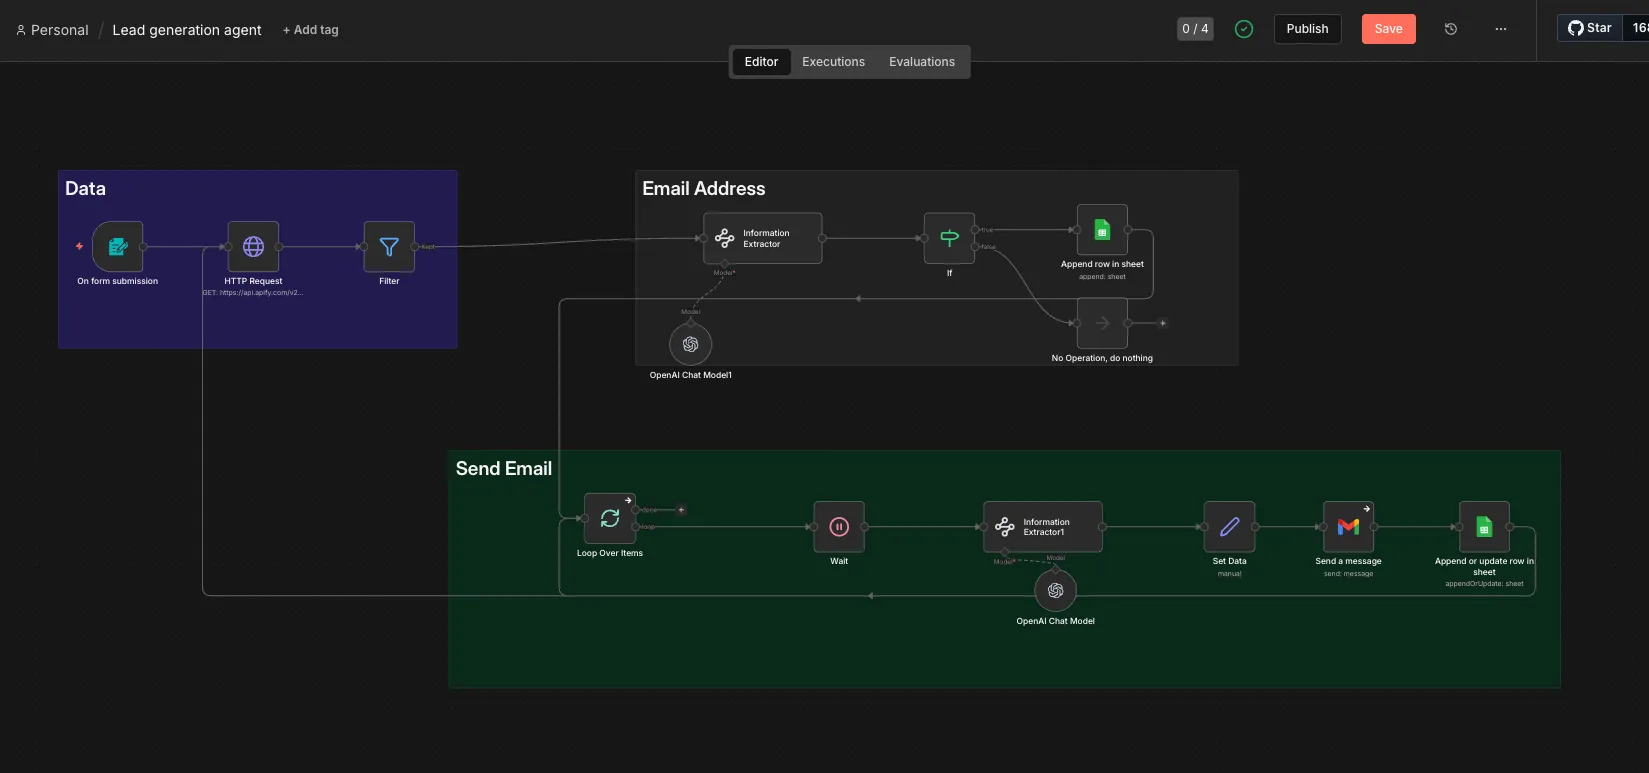Click the Lead generation agent workflow name
Image resolution: width=1649 pixels, height=773 pixels.
(x=187, y=30)
